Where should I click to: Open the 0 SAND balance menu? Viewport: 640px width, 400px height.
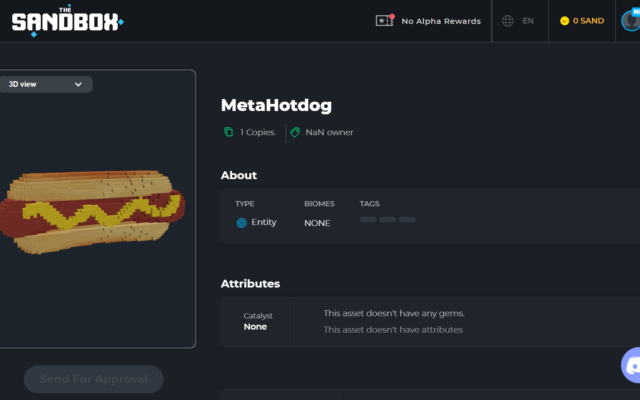[x=582, y=21]
